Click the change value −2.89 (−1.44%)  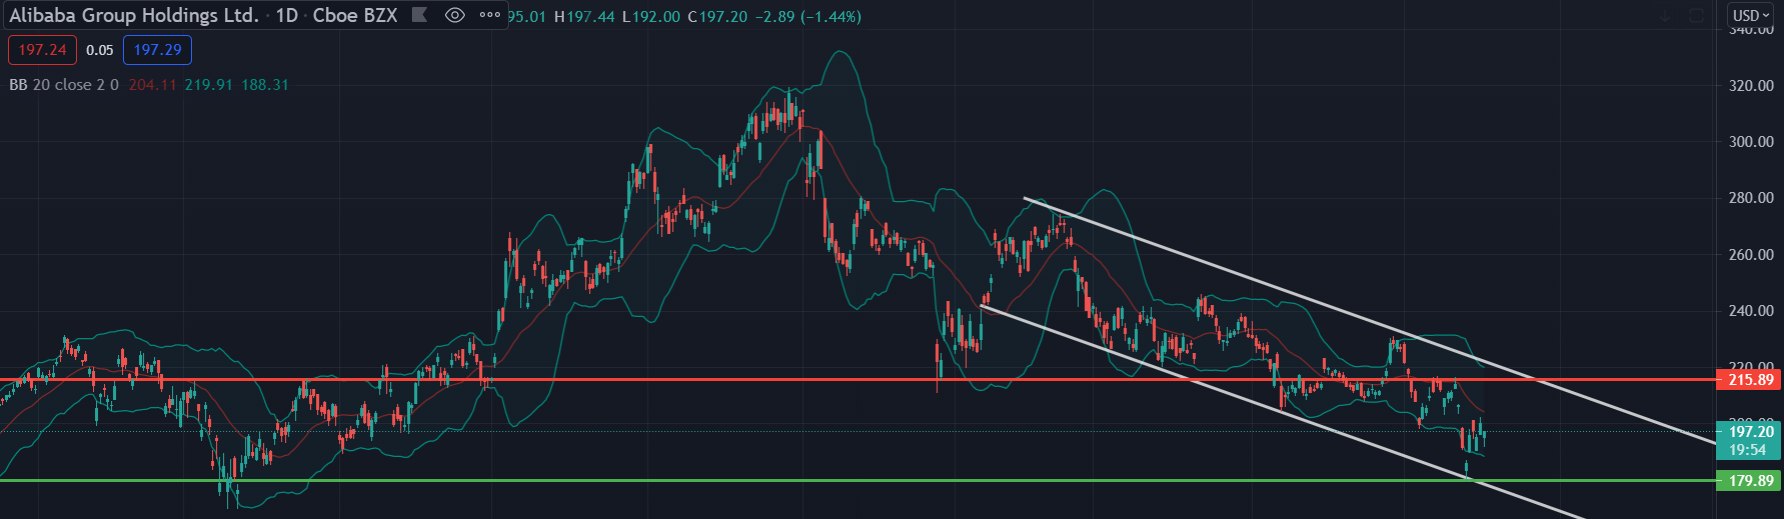click(x=807, y=17)
